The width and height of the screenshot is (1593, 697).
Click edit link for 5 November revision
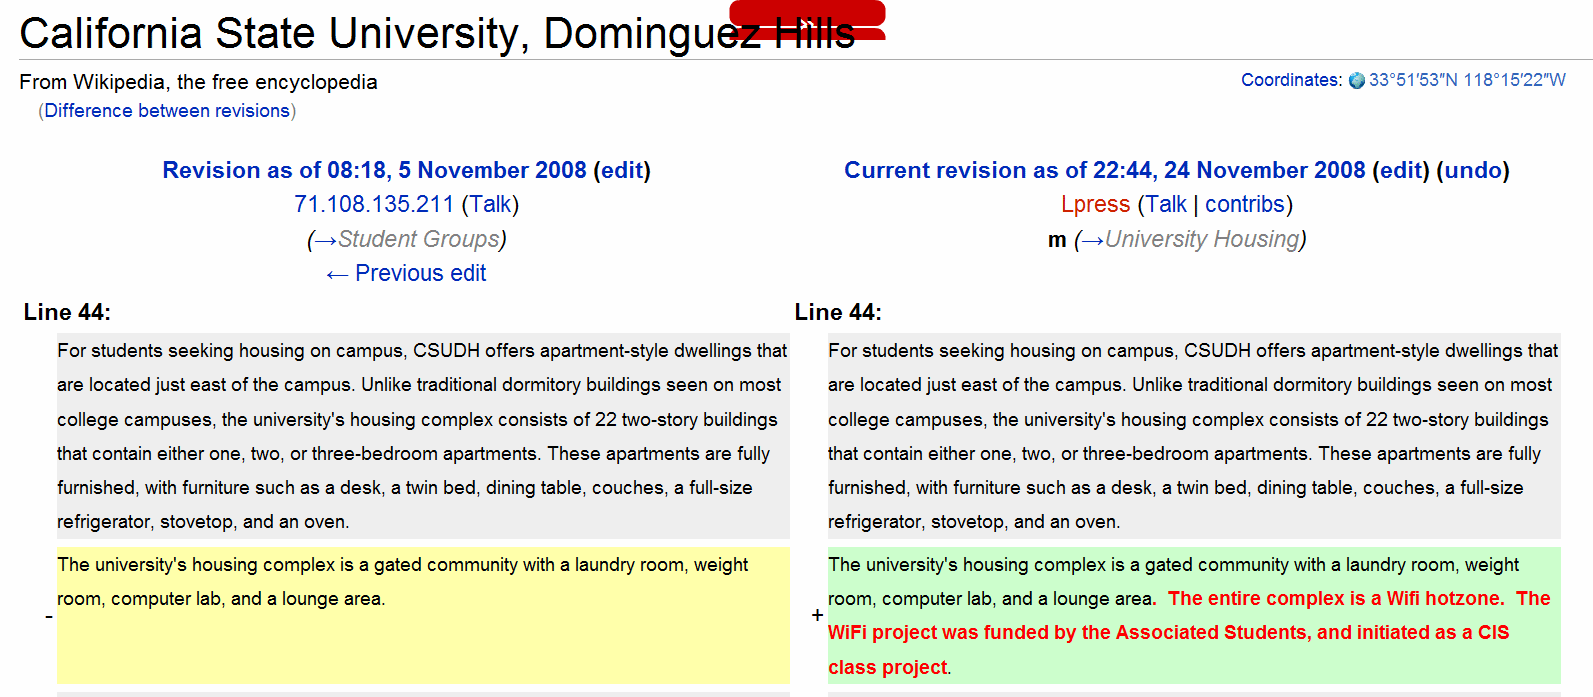tap(622, 170)
